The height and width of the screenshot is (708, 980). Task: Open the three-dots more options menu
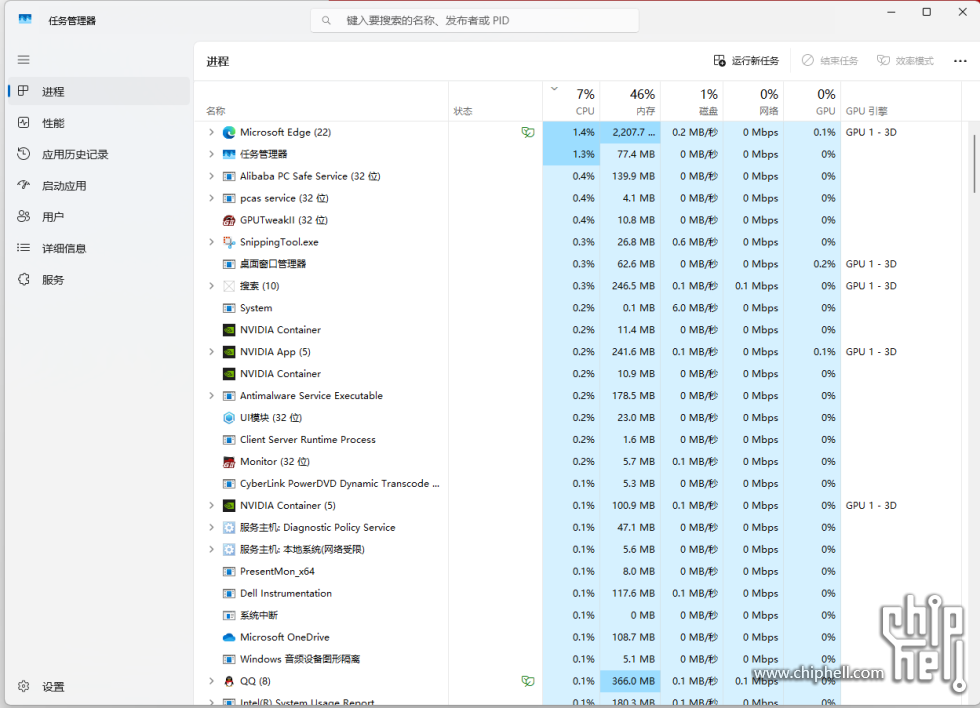(960, 61)
